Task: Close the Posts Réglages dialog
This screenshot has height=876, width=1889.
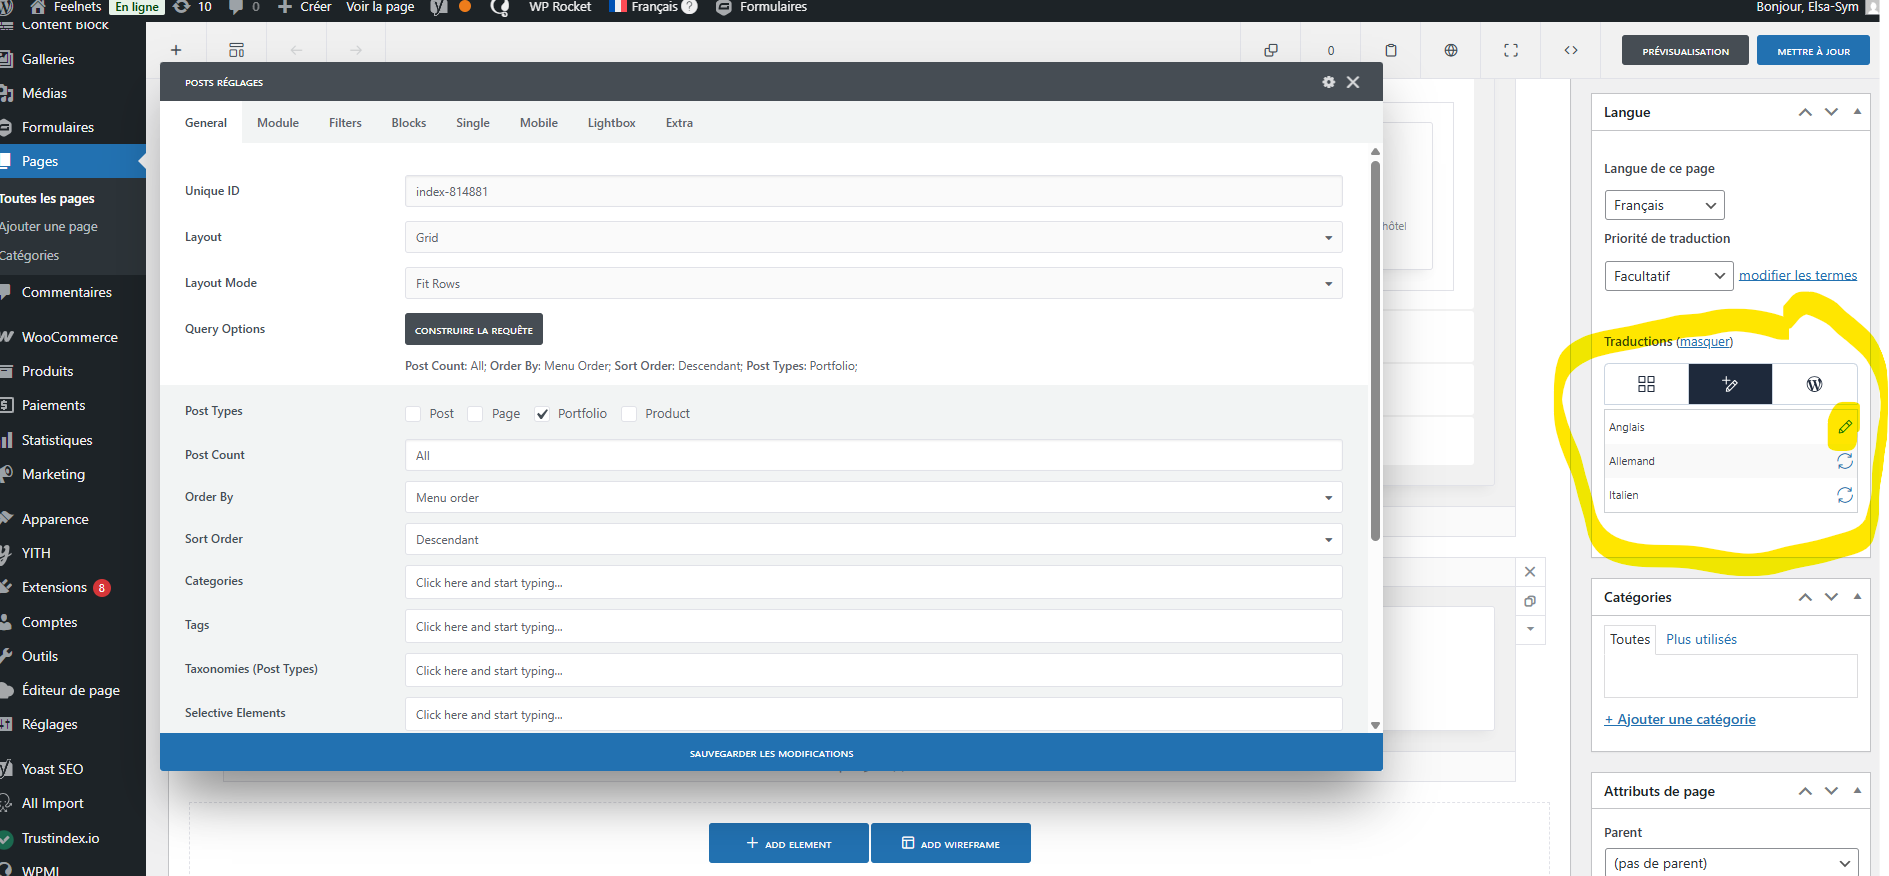Action: coord(1353,82)
